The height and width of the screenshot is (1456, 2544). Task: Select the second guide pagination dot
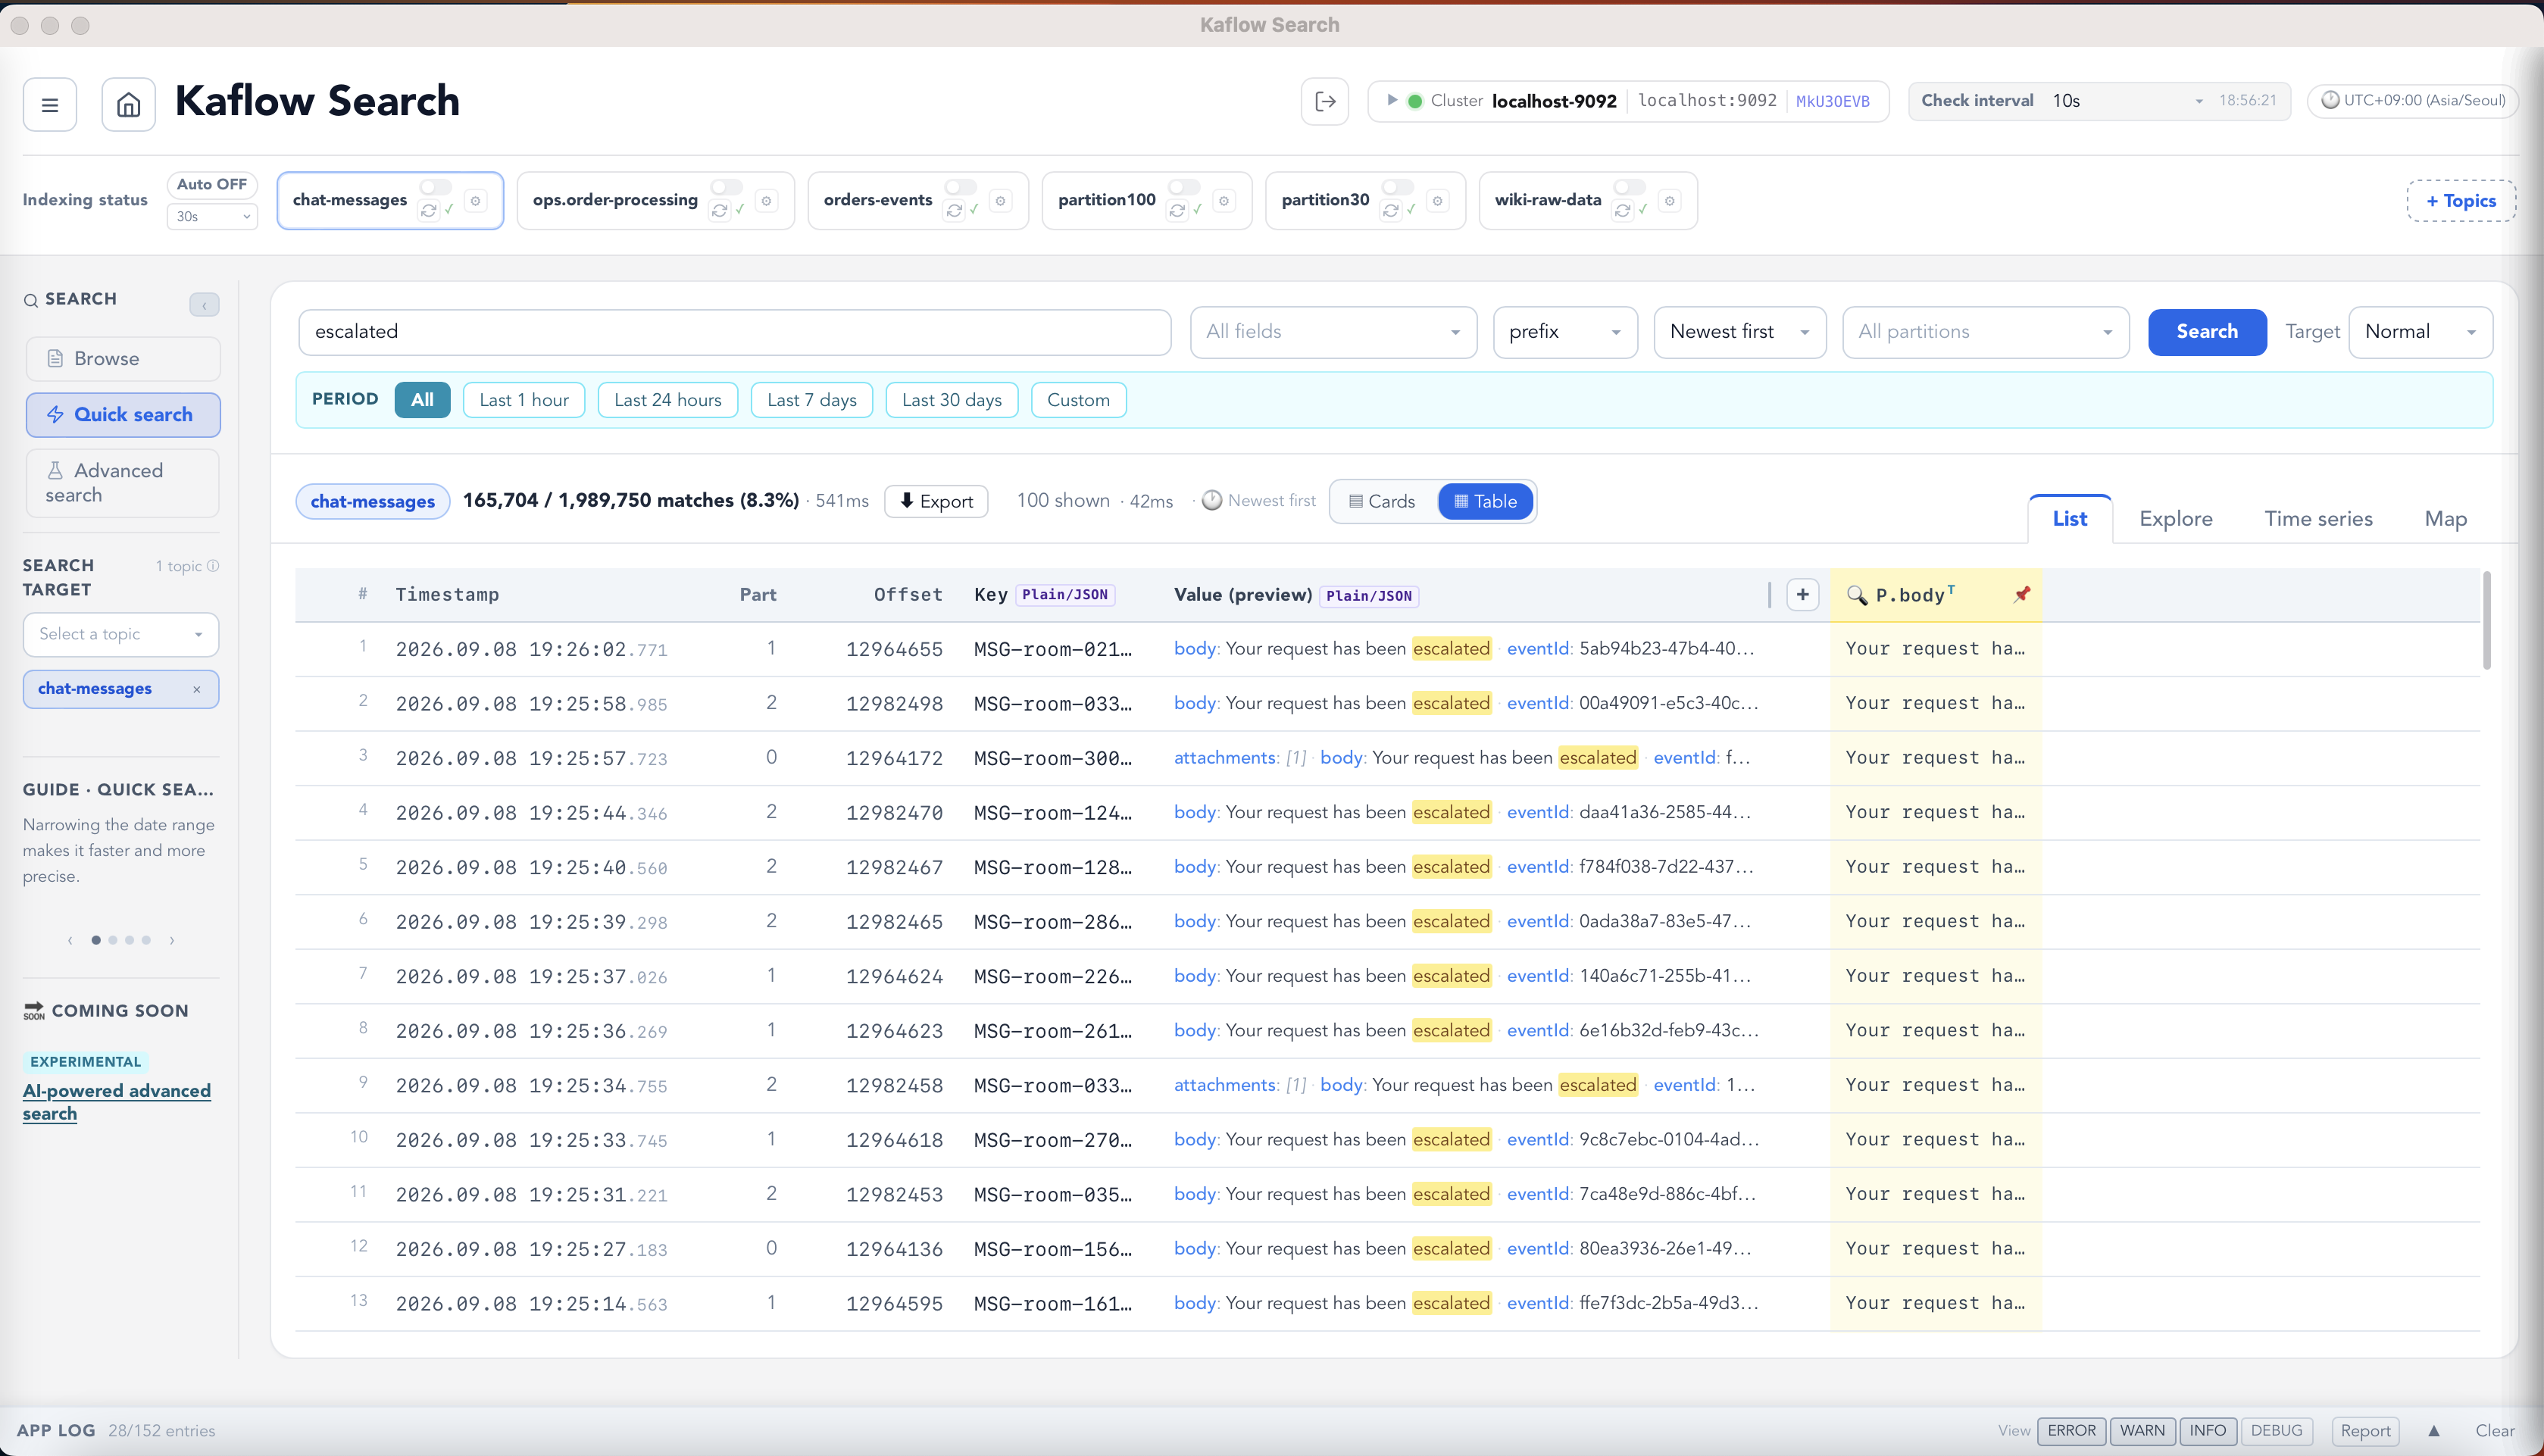coord(113,940)
